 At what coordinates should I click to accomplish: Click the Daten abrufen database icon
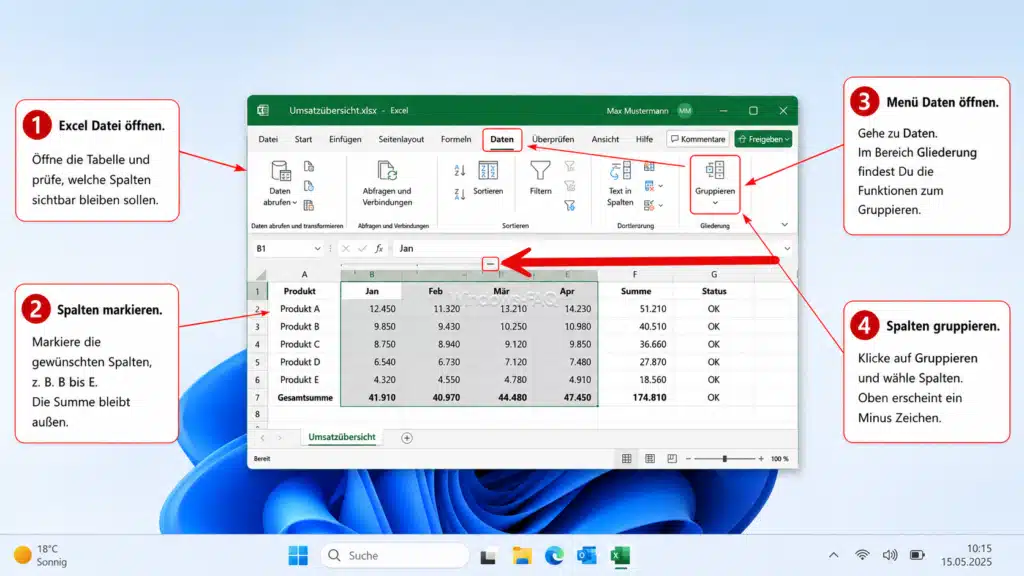click(x=280, y=171)
